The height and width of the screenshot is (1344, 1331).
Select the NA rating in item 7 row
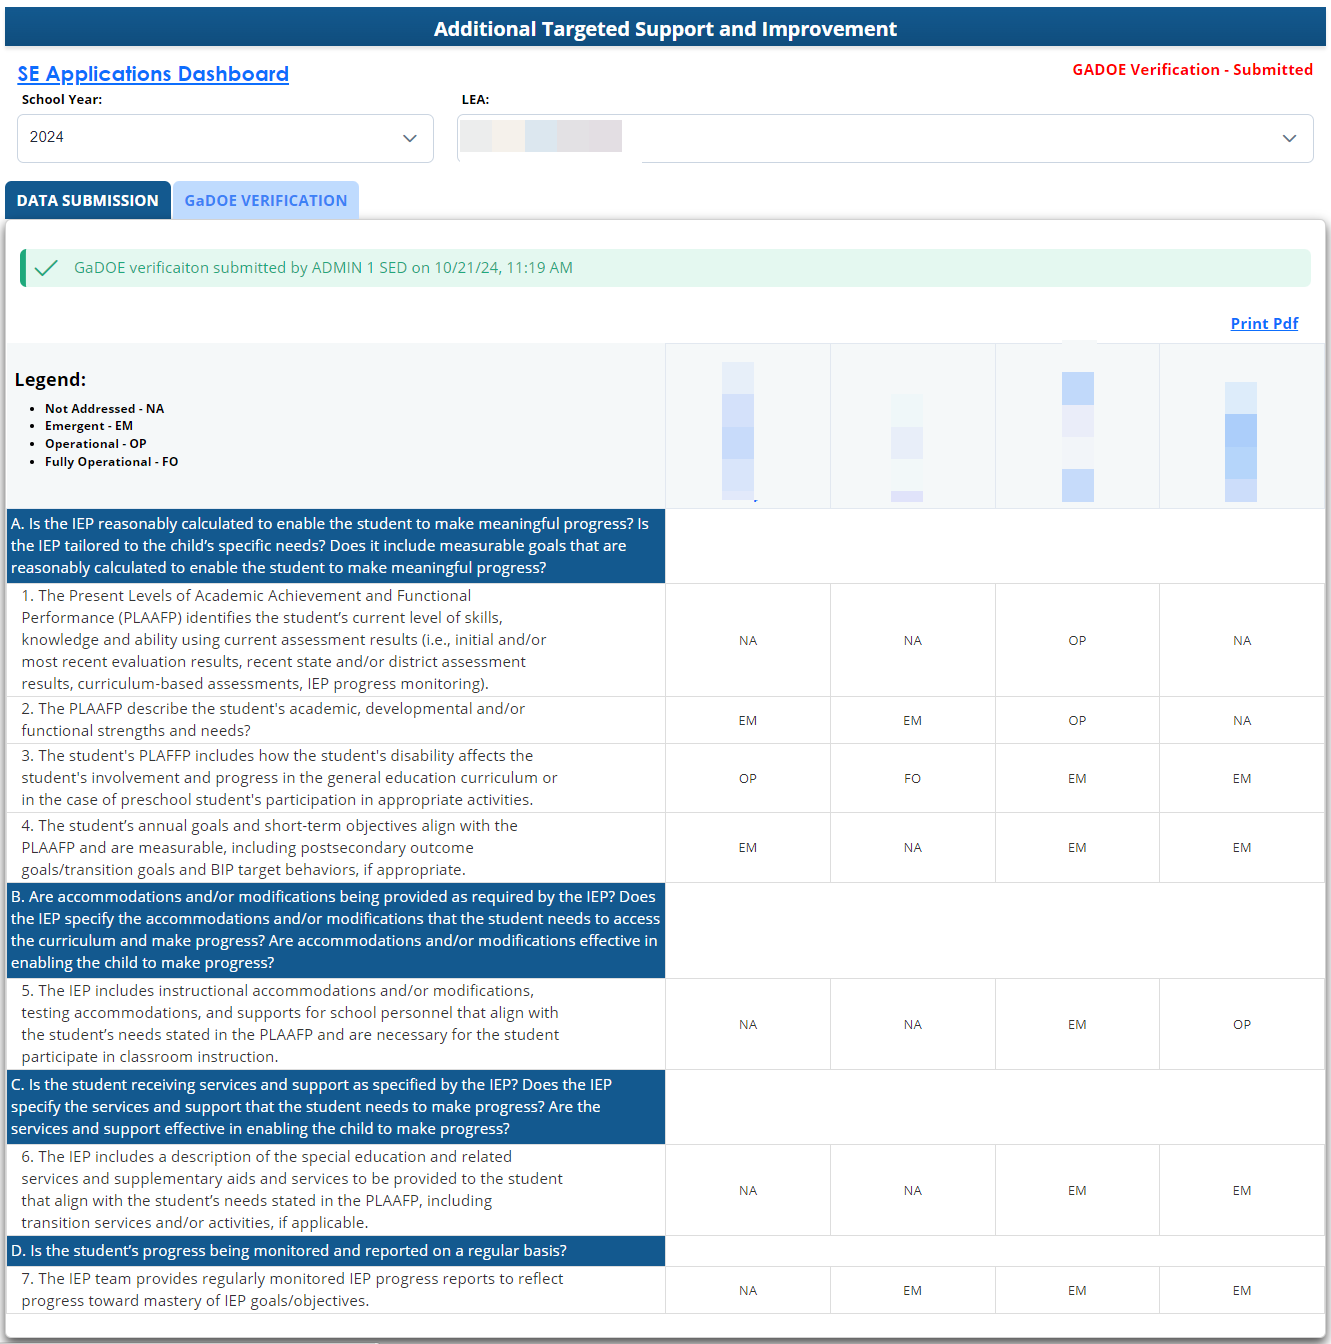click(748, 1290)
